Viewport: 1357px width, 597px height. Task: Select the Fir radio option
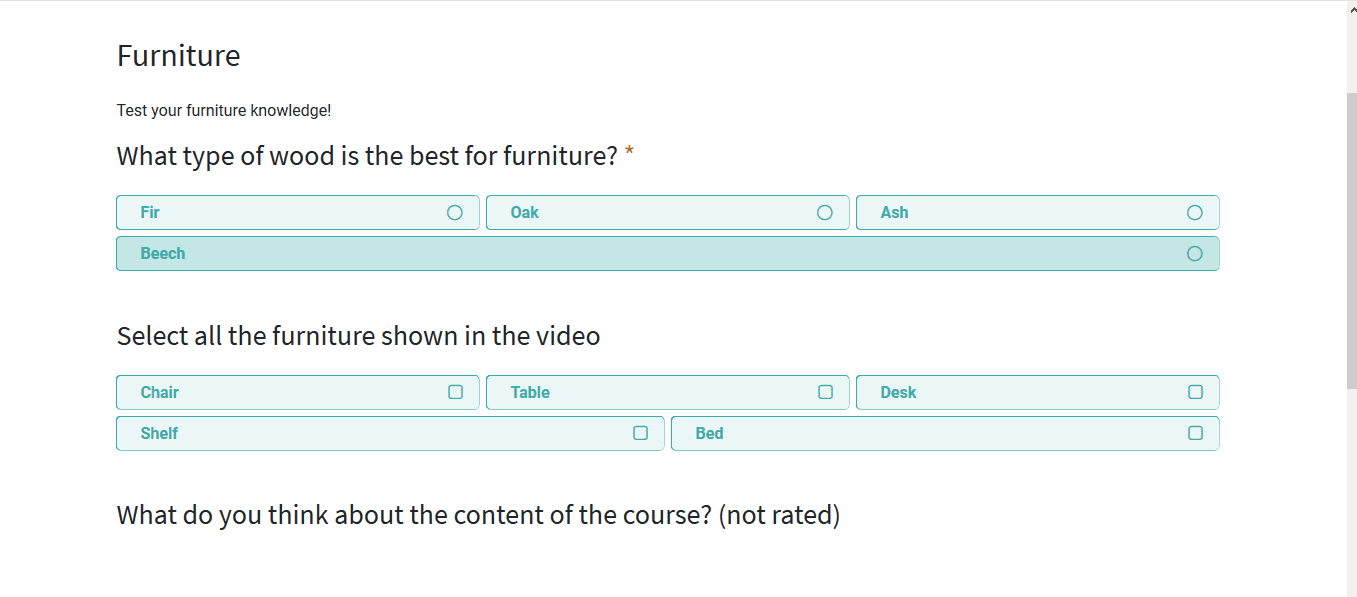point(455,213)
